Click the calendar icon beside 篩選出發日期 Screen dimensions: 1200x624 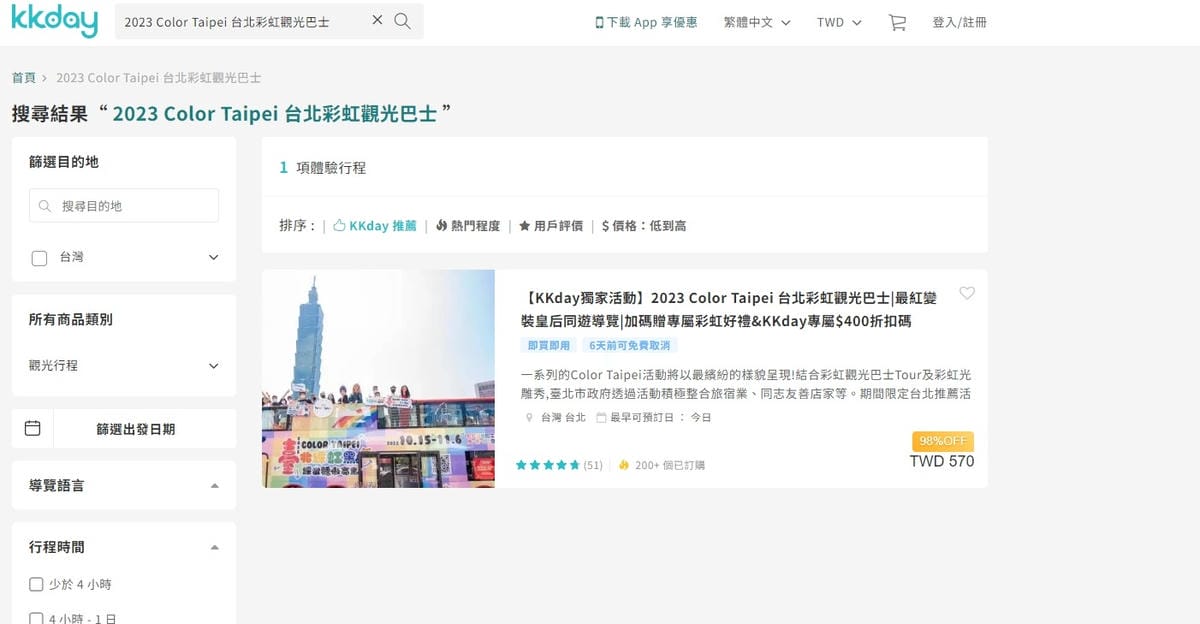(x=32, y=427)
